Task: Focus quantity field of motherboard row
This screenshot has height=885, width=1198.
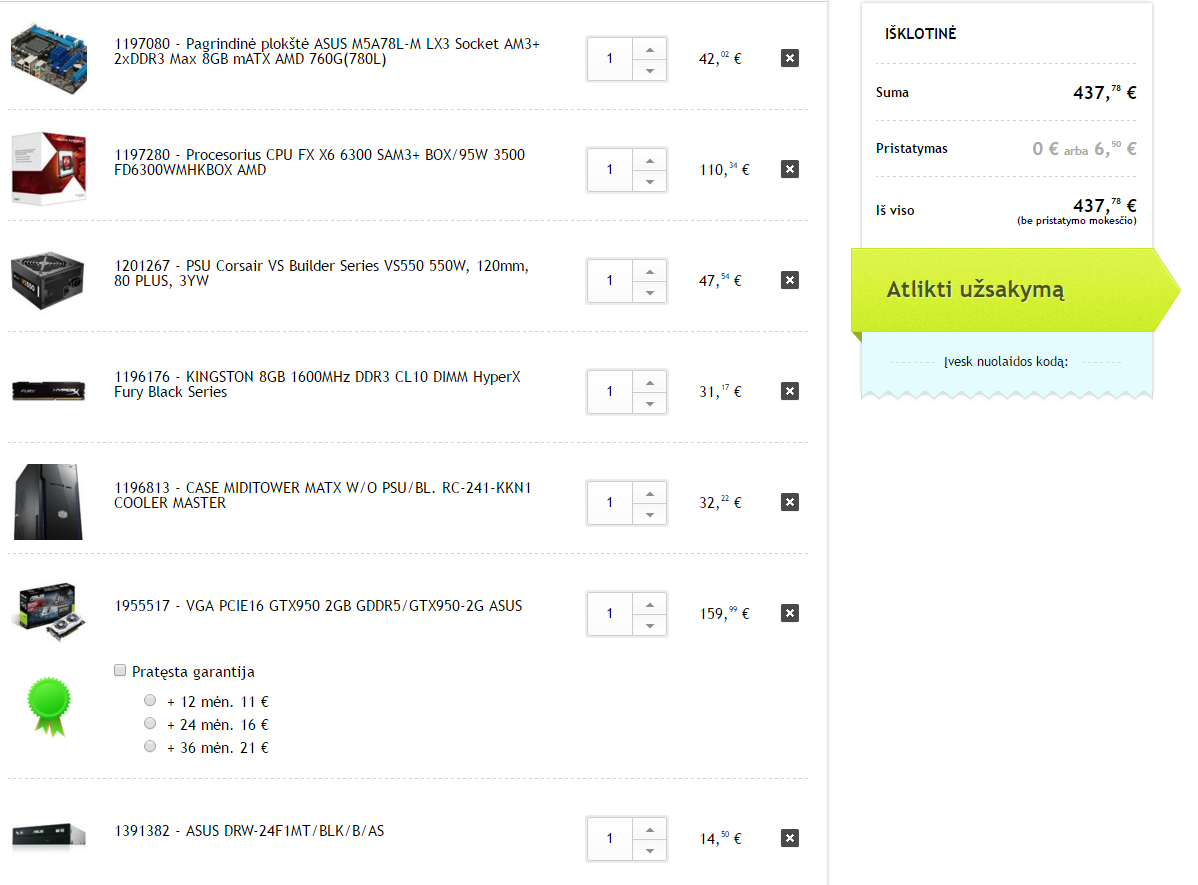Action: click(610, 59)
